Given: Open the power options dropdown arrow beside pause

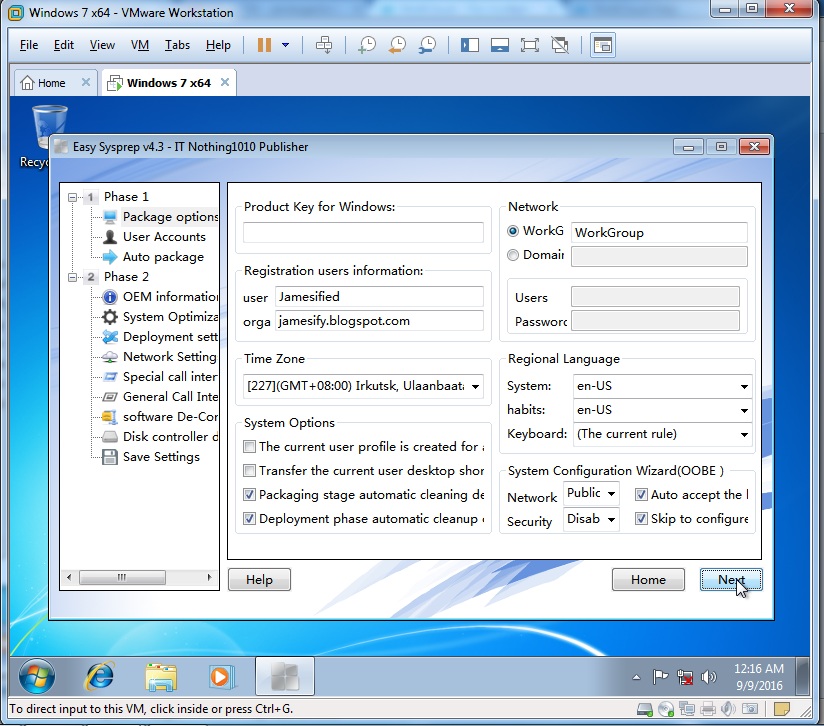Looking at the screenshot, I should 285,45.
